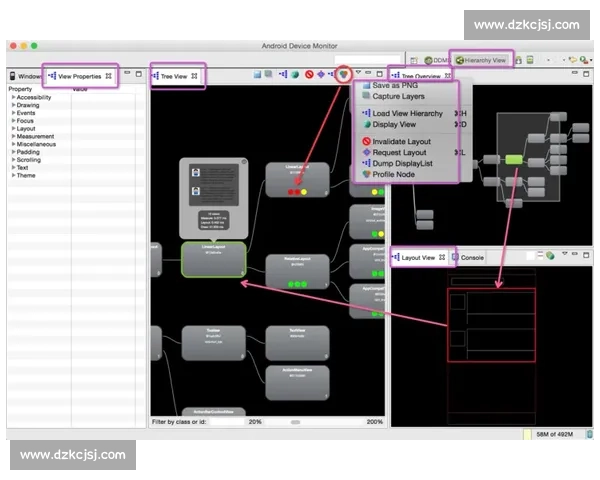600x480 pixels.
Task: Open the Tree View panel view menu triangle
Action: click(x=358, y=72)
